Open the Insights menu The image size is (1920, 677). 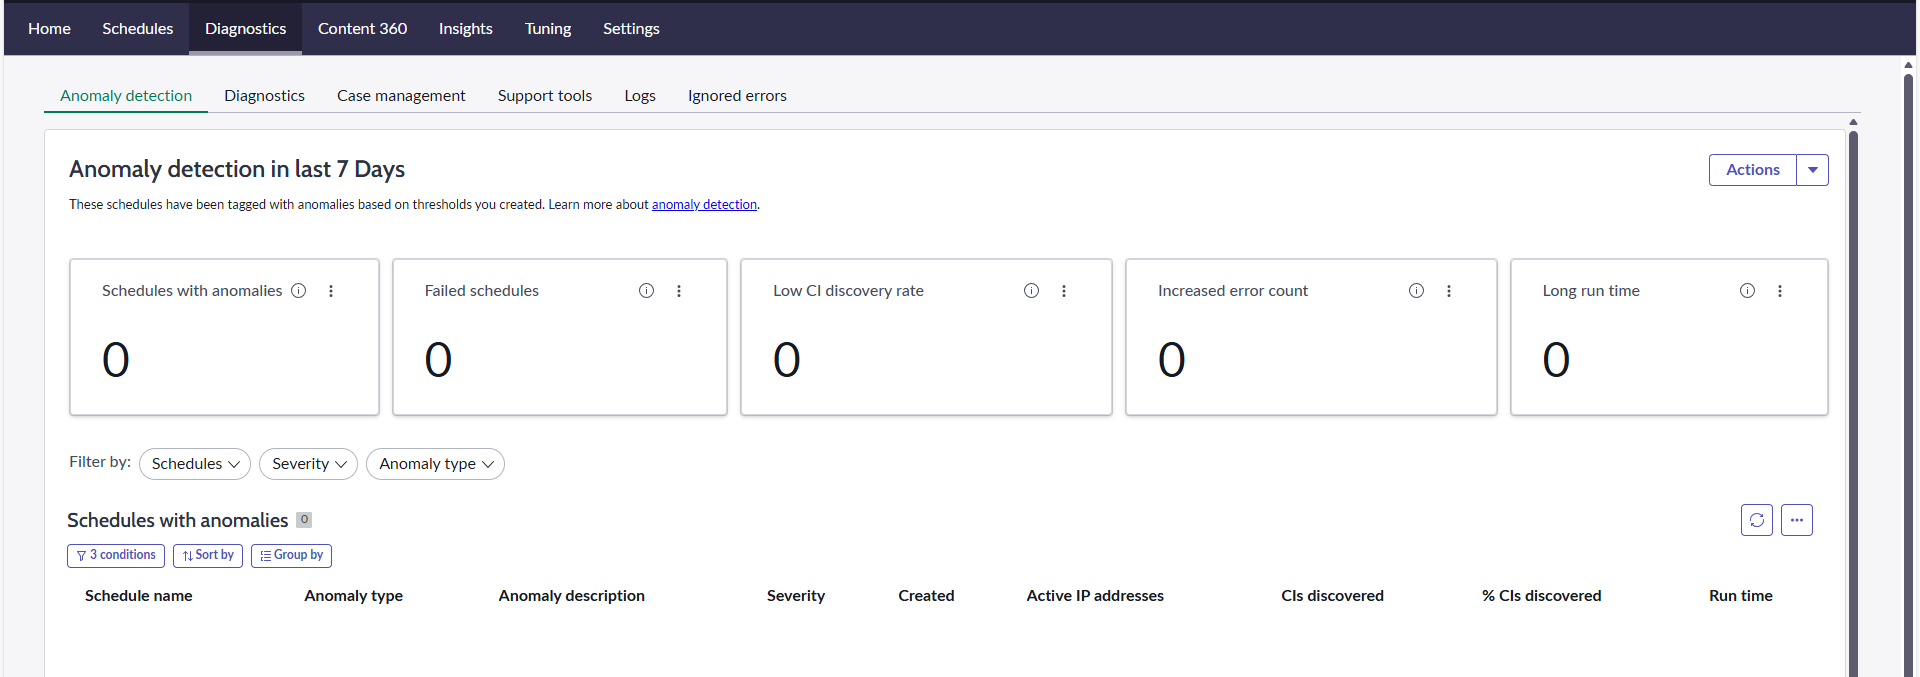tap(466, 28)
